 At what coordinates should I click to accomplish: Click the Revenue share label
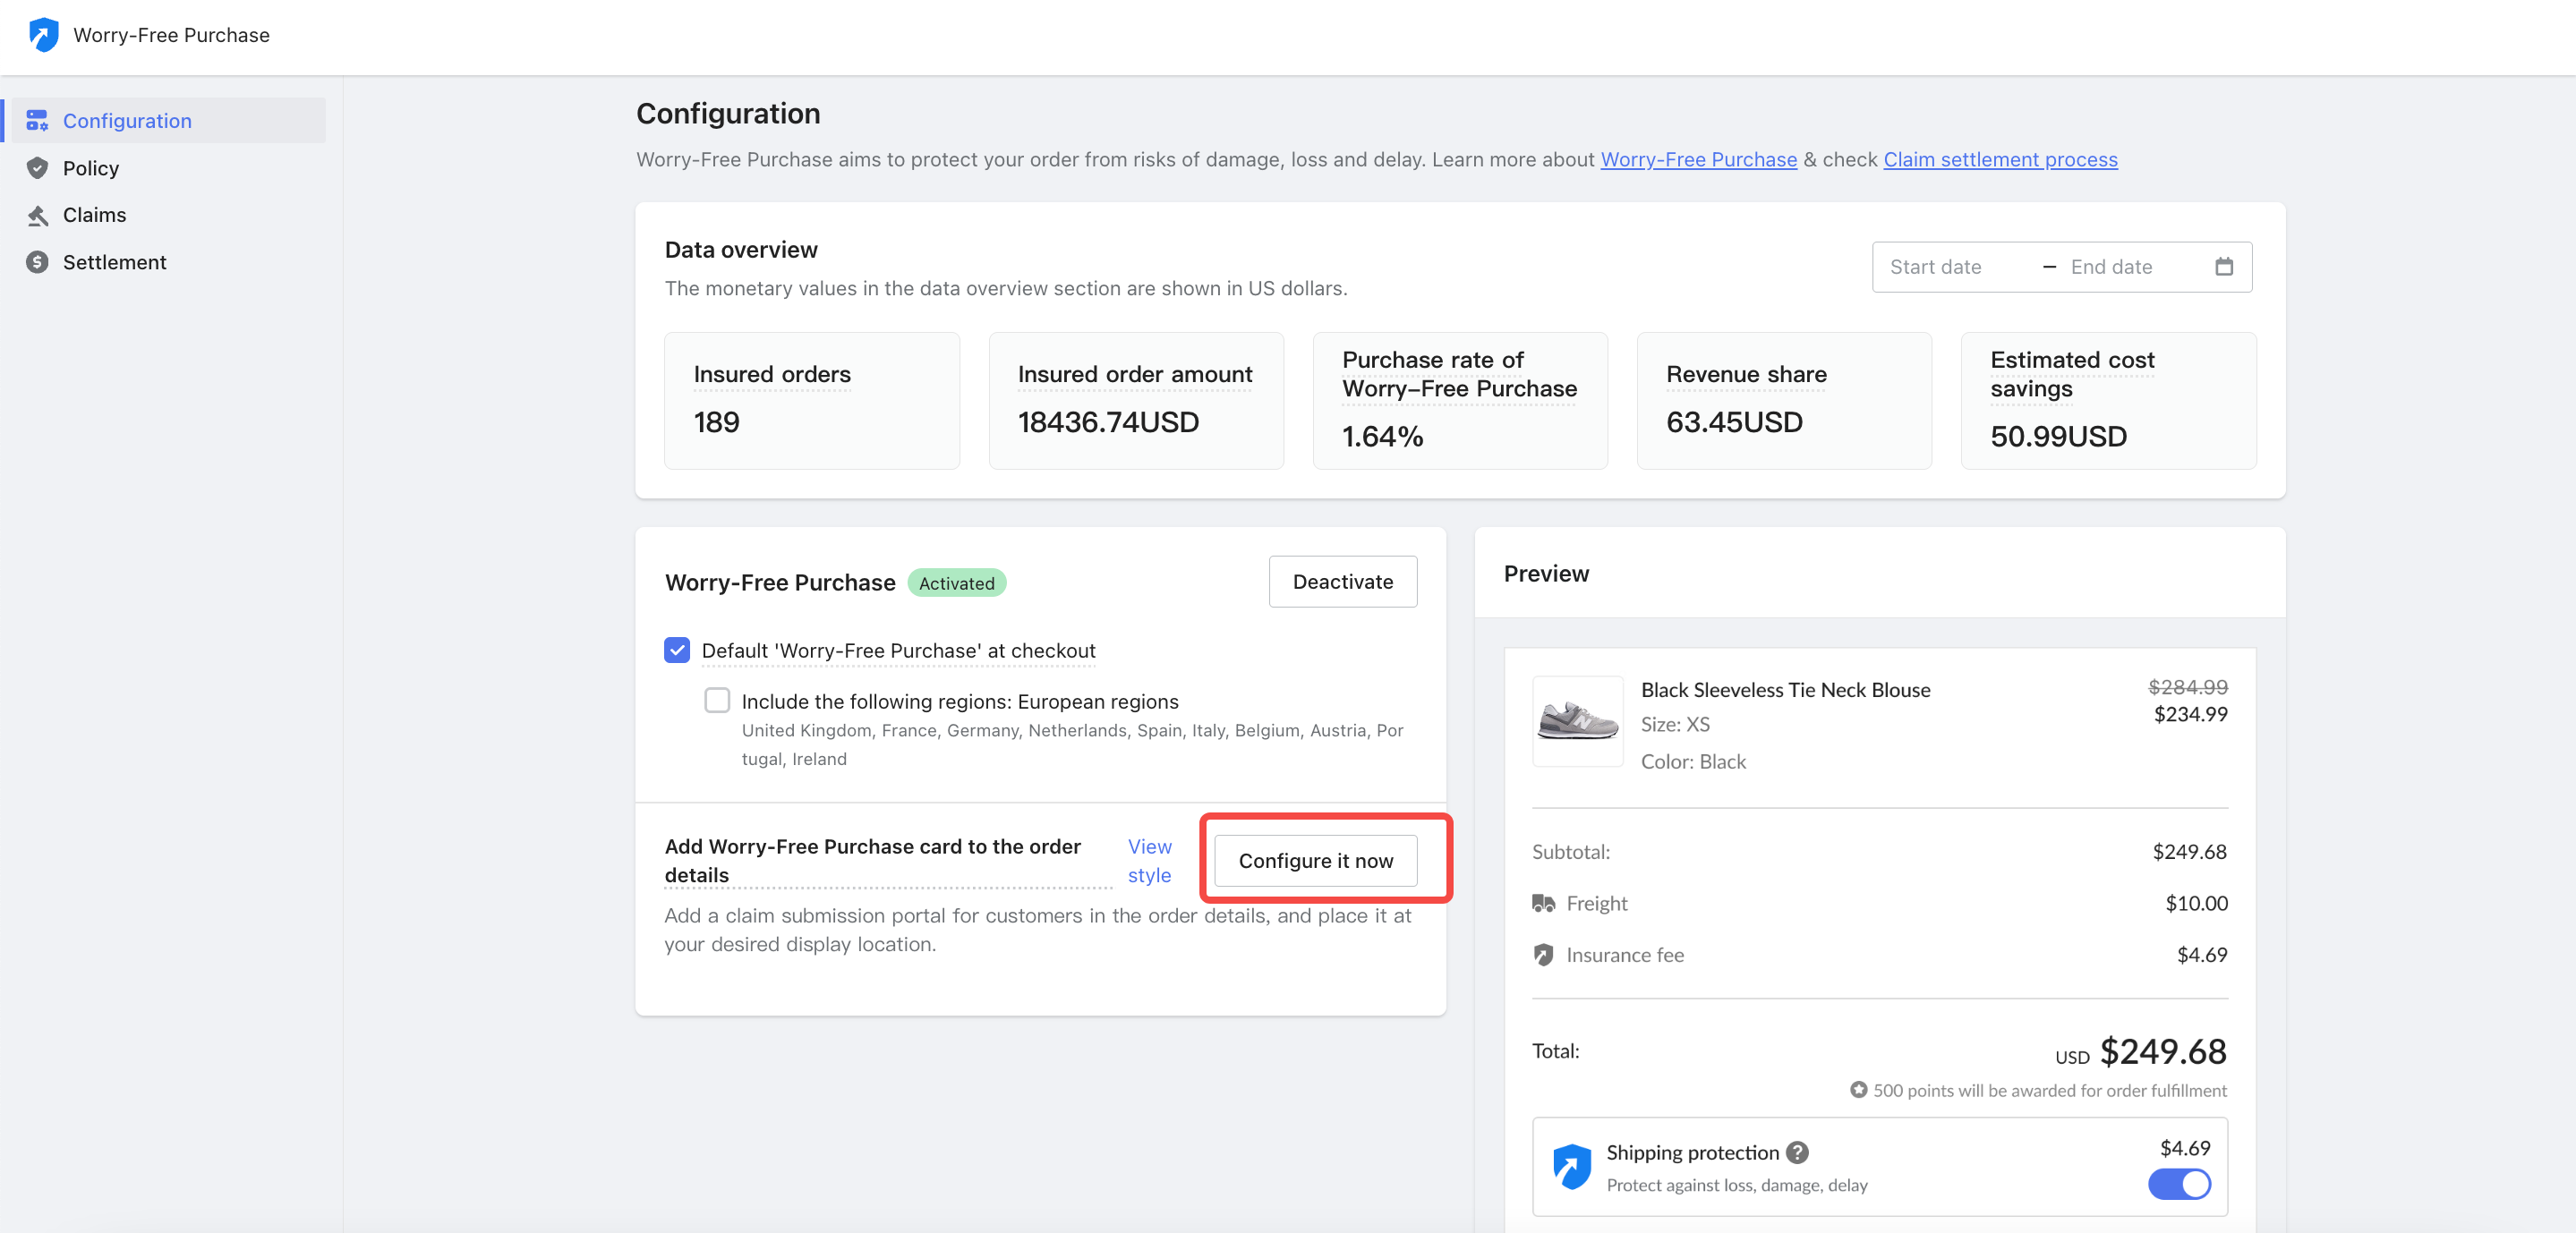tap(1746, 374)
